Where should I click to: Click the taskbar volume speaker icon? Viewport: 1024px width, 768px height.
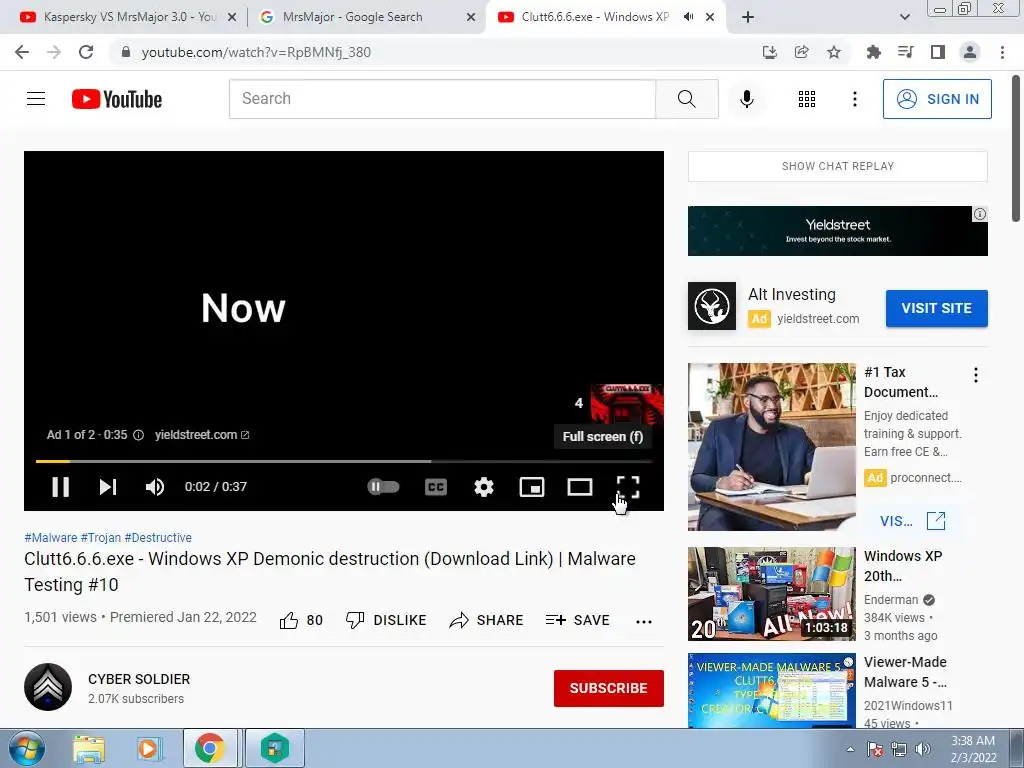[923, 749]
